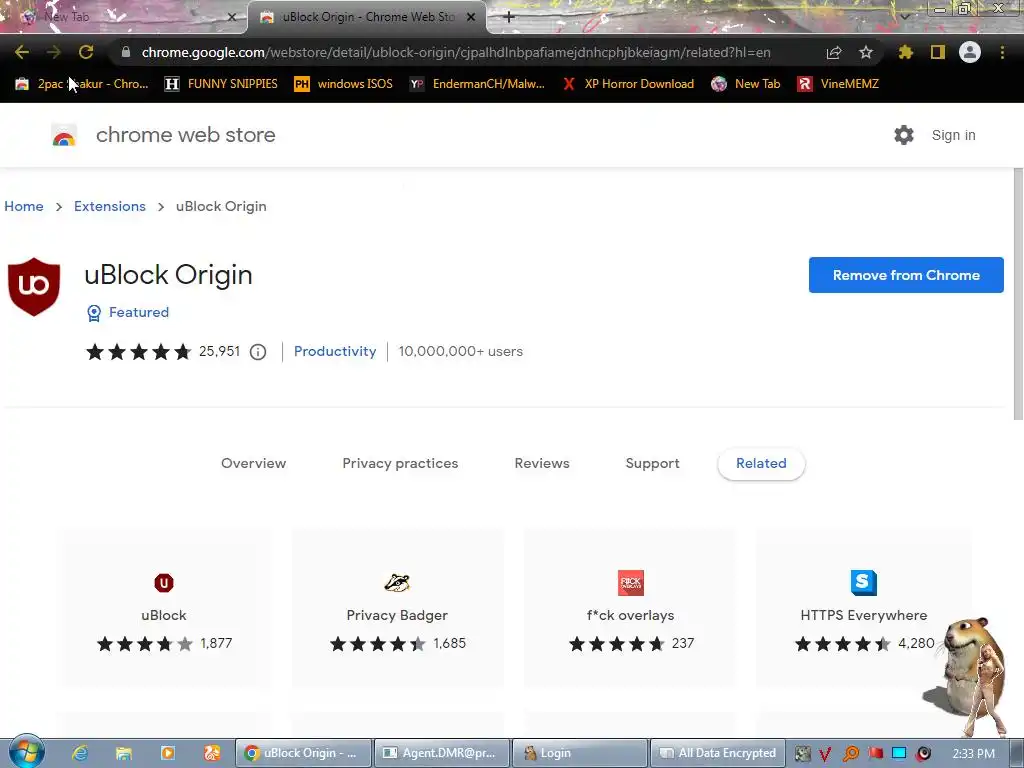
Task: Open the XP Horror Download bookmark
Action: 629,84
